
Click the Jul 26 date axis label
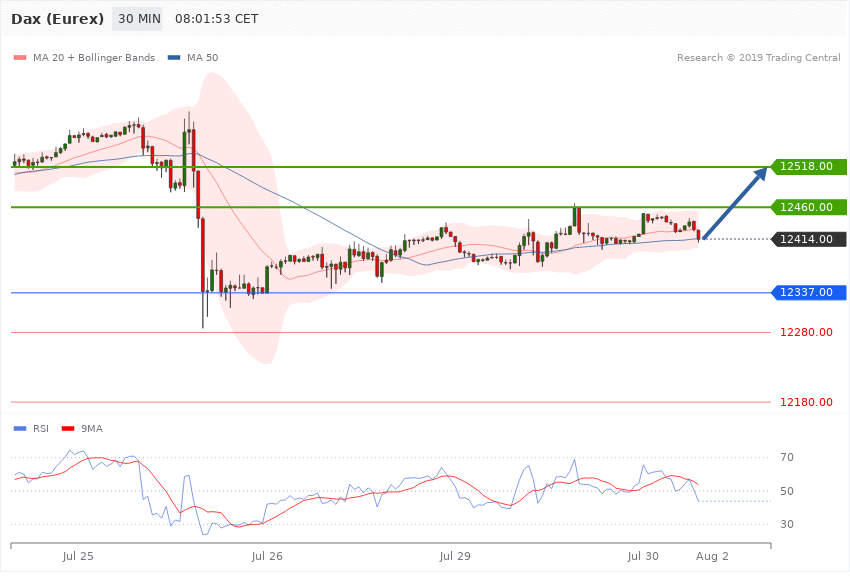267,556
